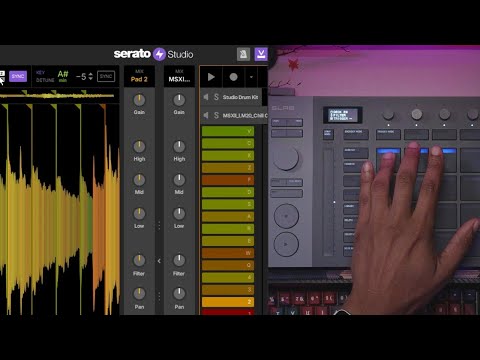Screen dimensions: 480x360
Task: Select the pad row labeled S
Action: pos(228,204)
